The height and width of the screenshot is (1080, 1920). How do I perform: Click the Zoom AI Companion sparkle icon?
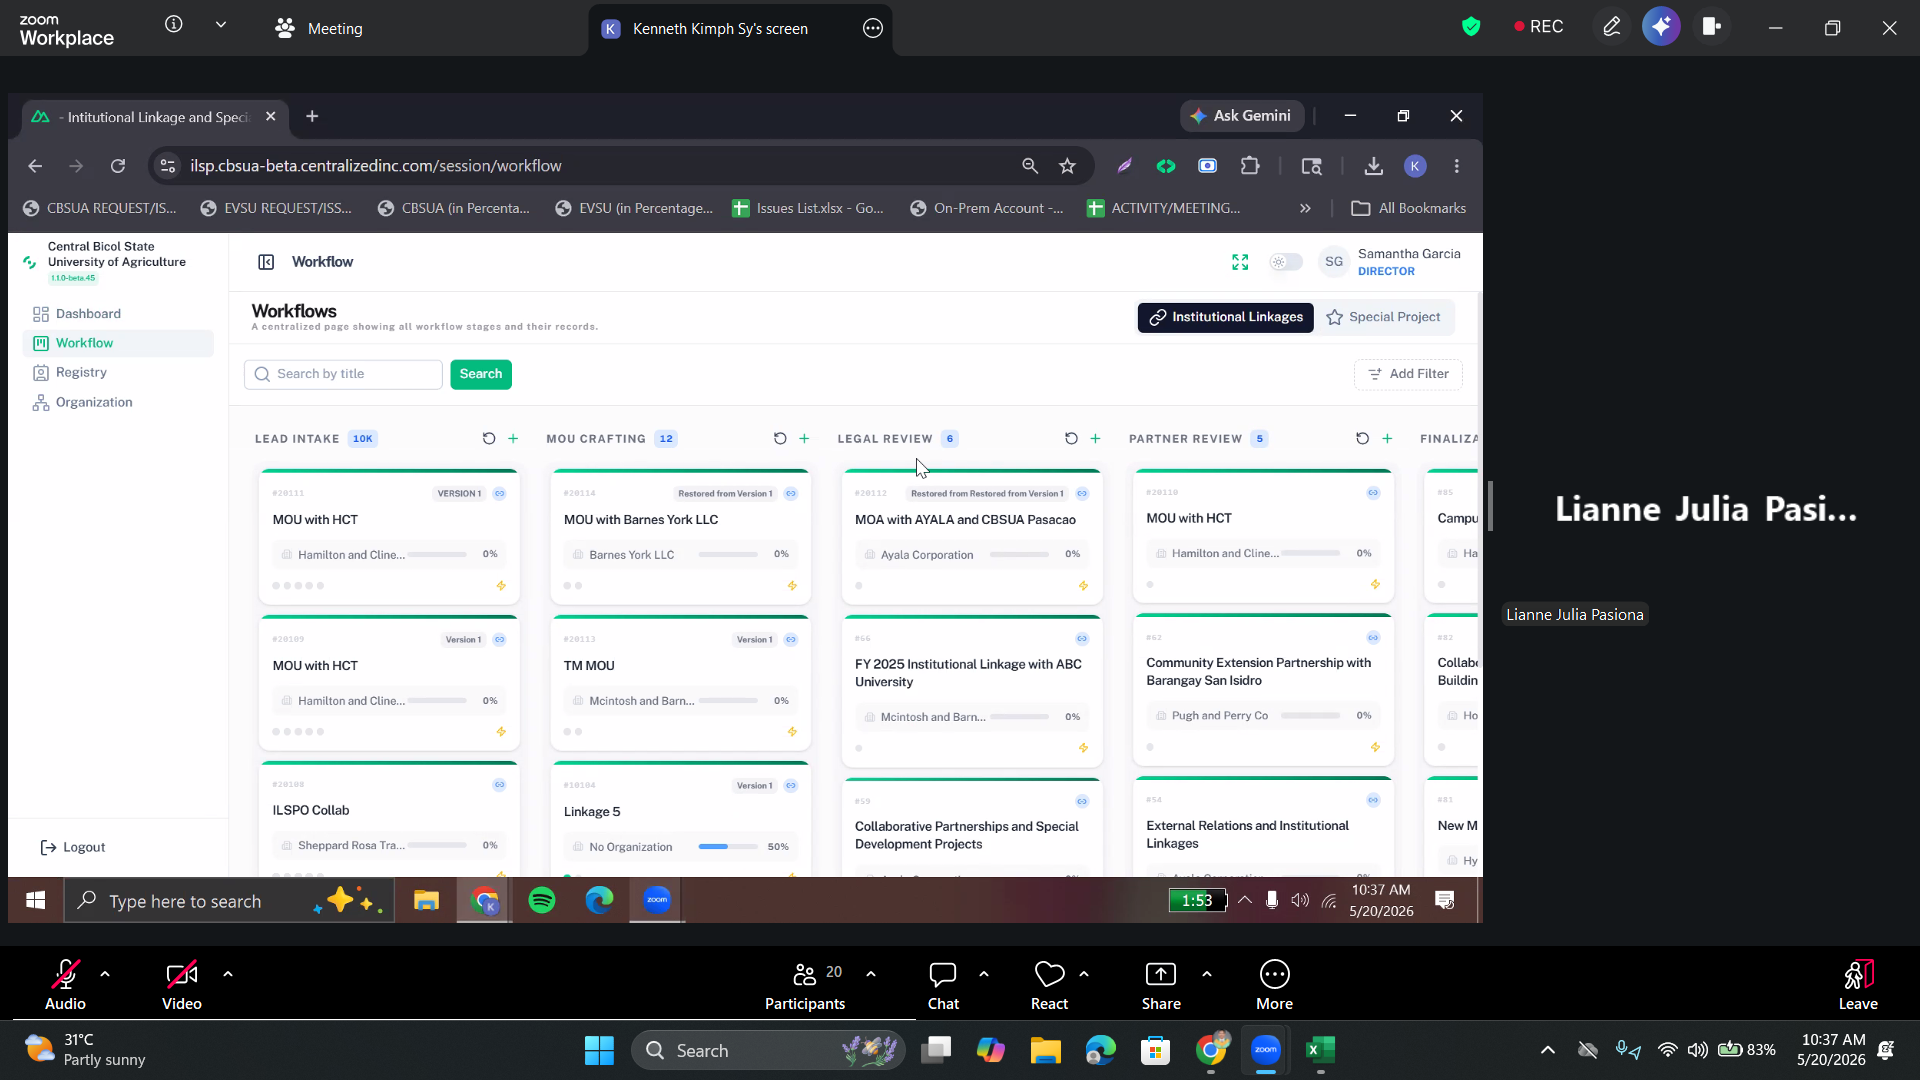pos(1661,27)
